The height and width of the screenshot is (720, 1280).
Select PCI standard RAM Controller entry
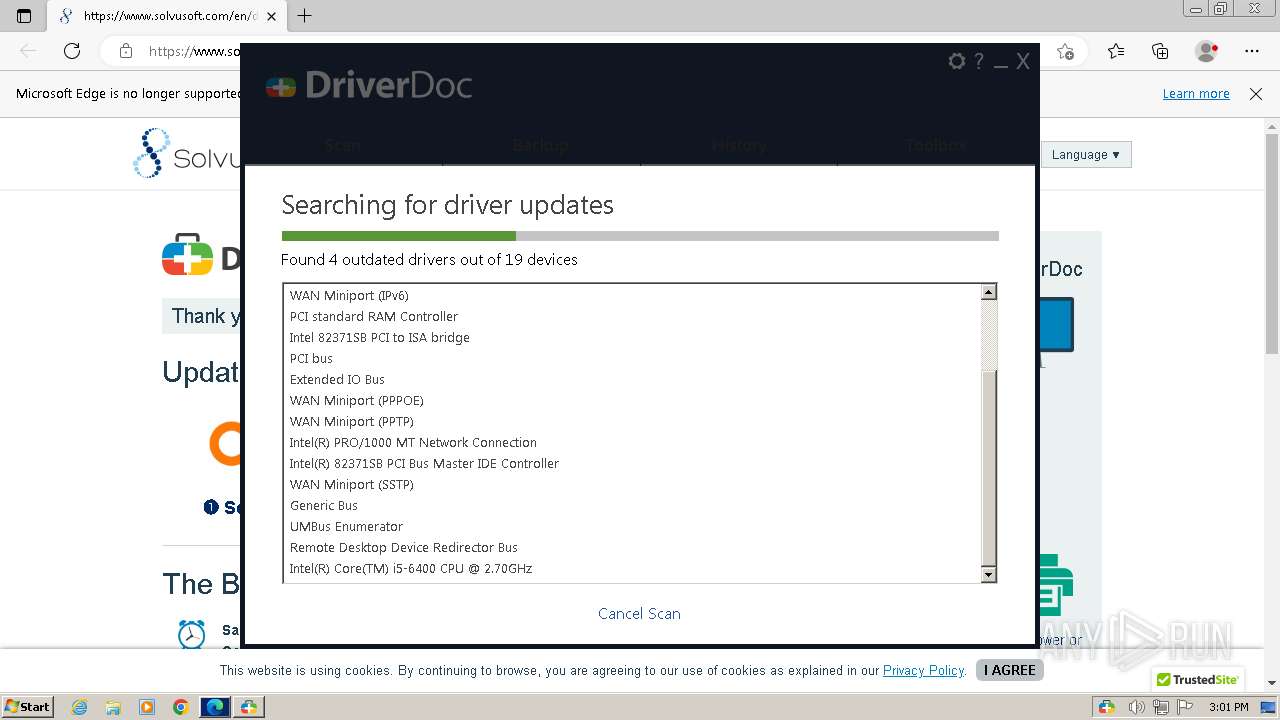(x=374, y=317)
